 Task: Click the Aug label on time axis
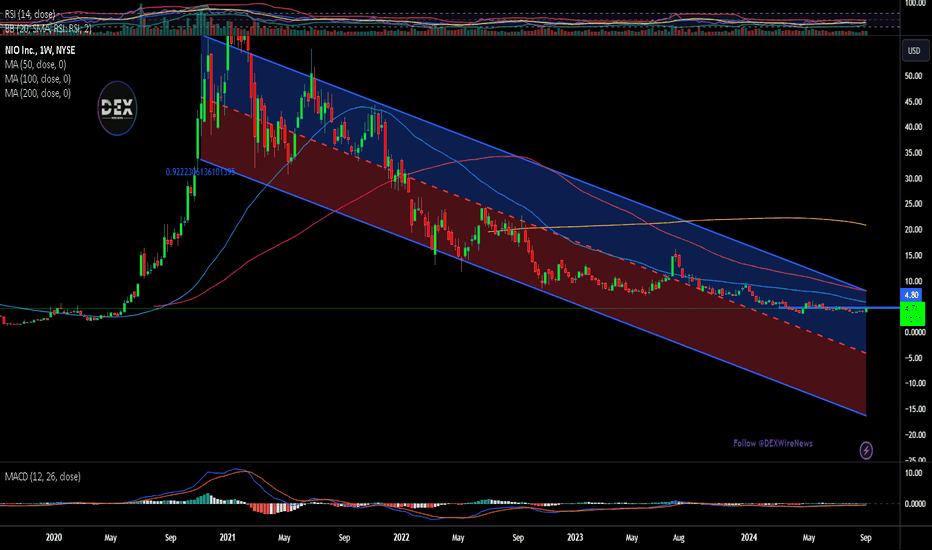click(x=678, y=538)
